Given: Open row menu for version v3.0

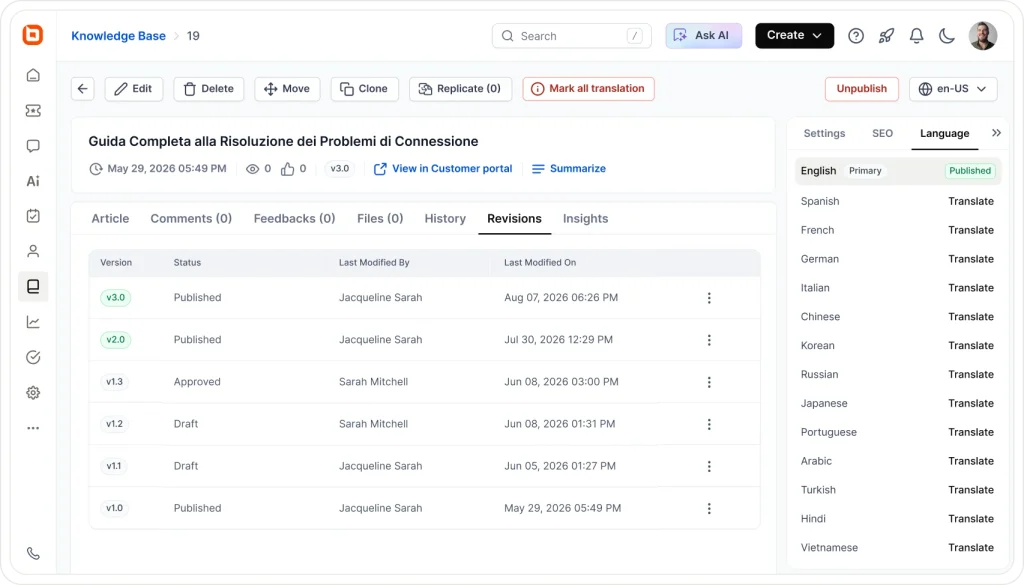Looking at the screenshot, I should 709,298.
